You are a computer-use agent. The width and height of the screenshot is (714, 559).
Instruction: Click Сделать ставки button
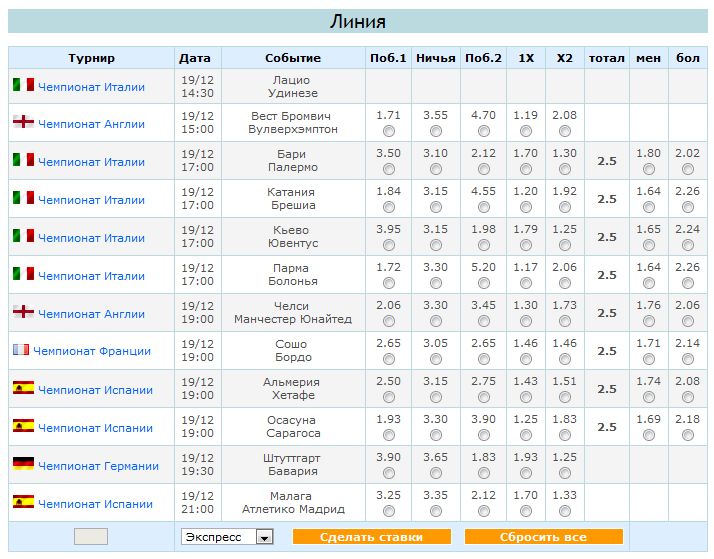(x=372, y=537)
